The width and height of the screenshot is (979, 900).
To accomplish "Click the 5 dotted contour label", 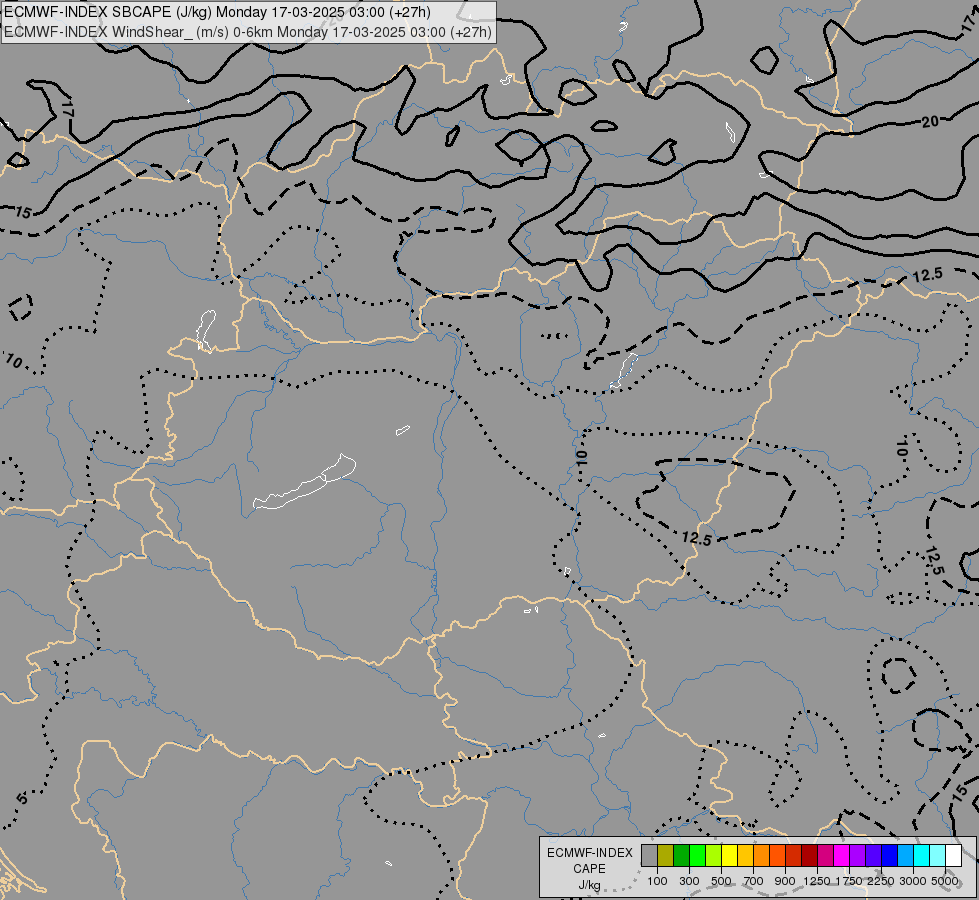I will (22, 798).
